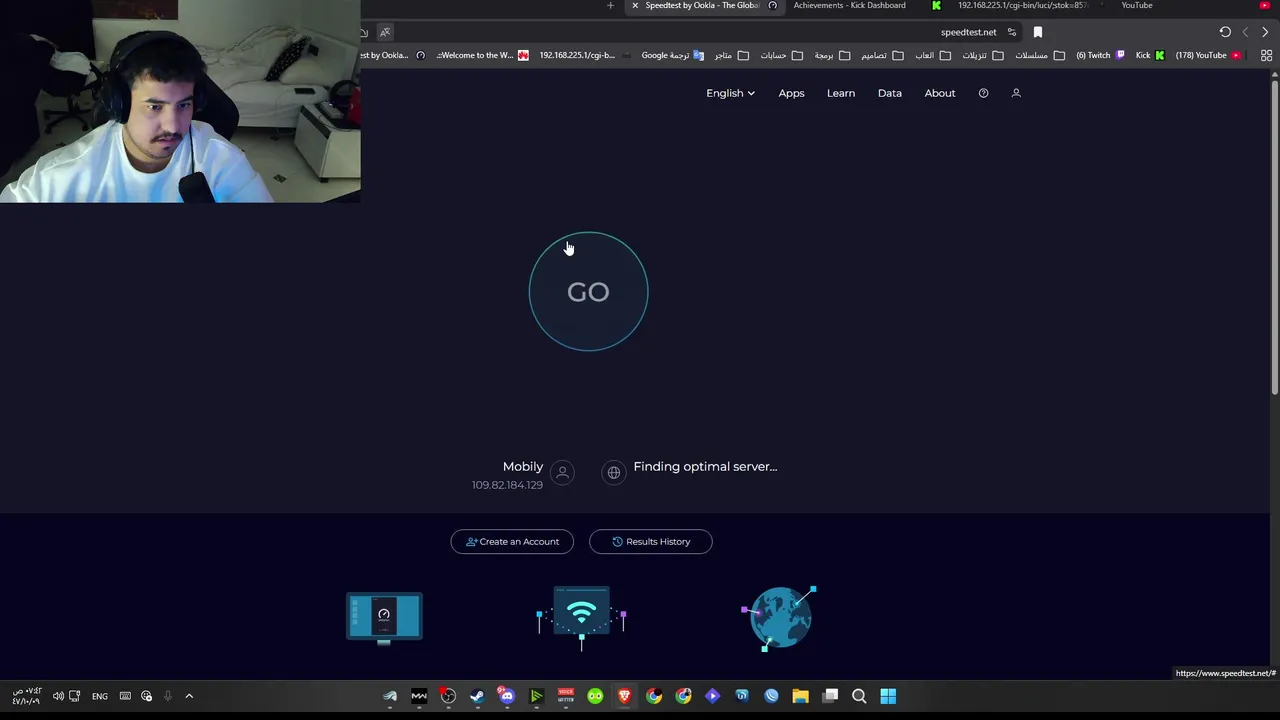Click the account login person icon in header
The width and height of the screenshot is (1280, 720).
pos(1016,93)
